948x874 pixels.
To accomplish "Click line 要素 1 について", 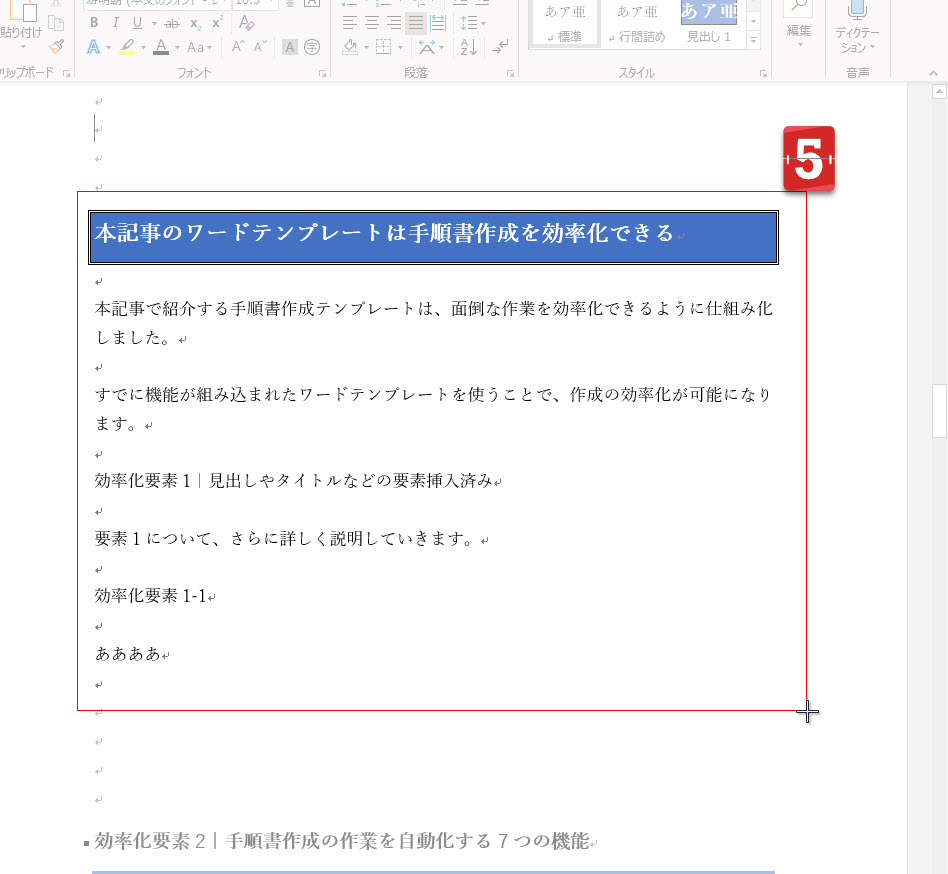I will coord(284,539).
